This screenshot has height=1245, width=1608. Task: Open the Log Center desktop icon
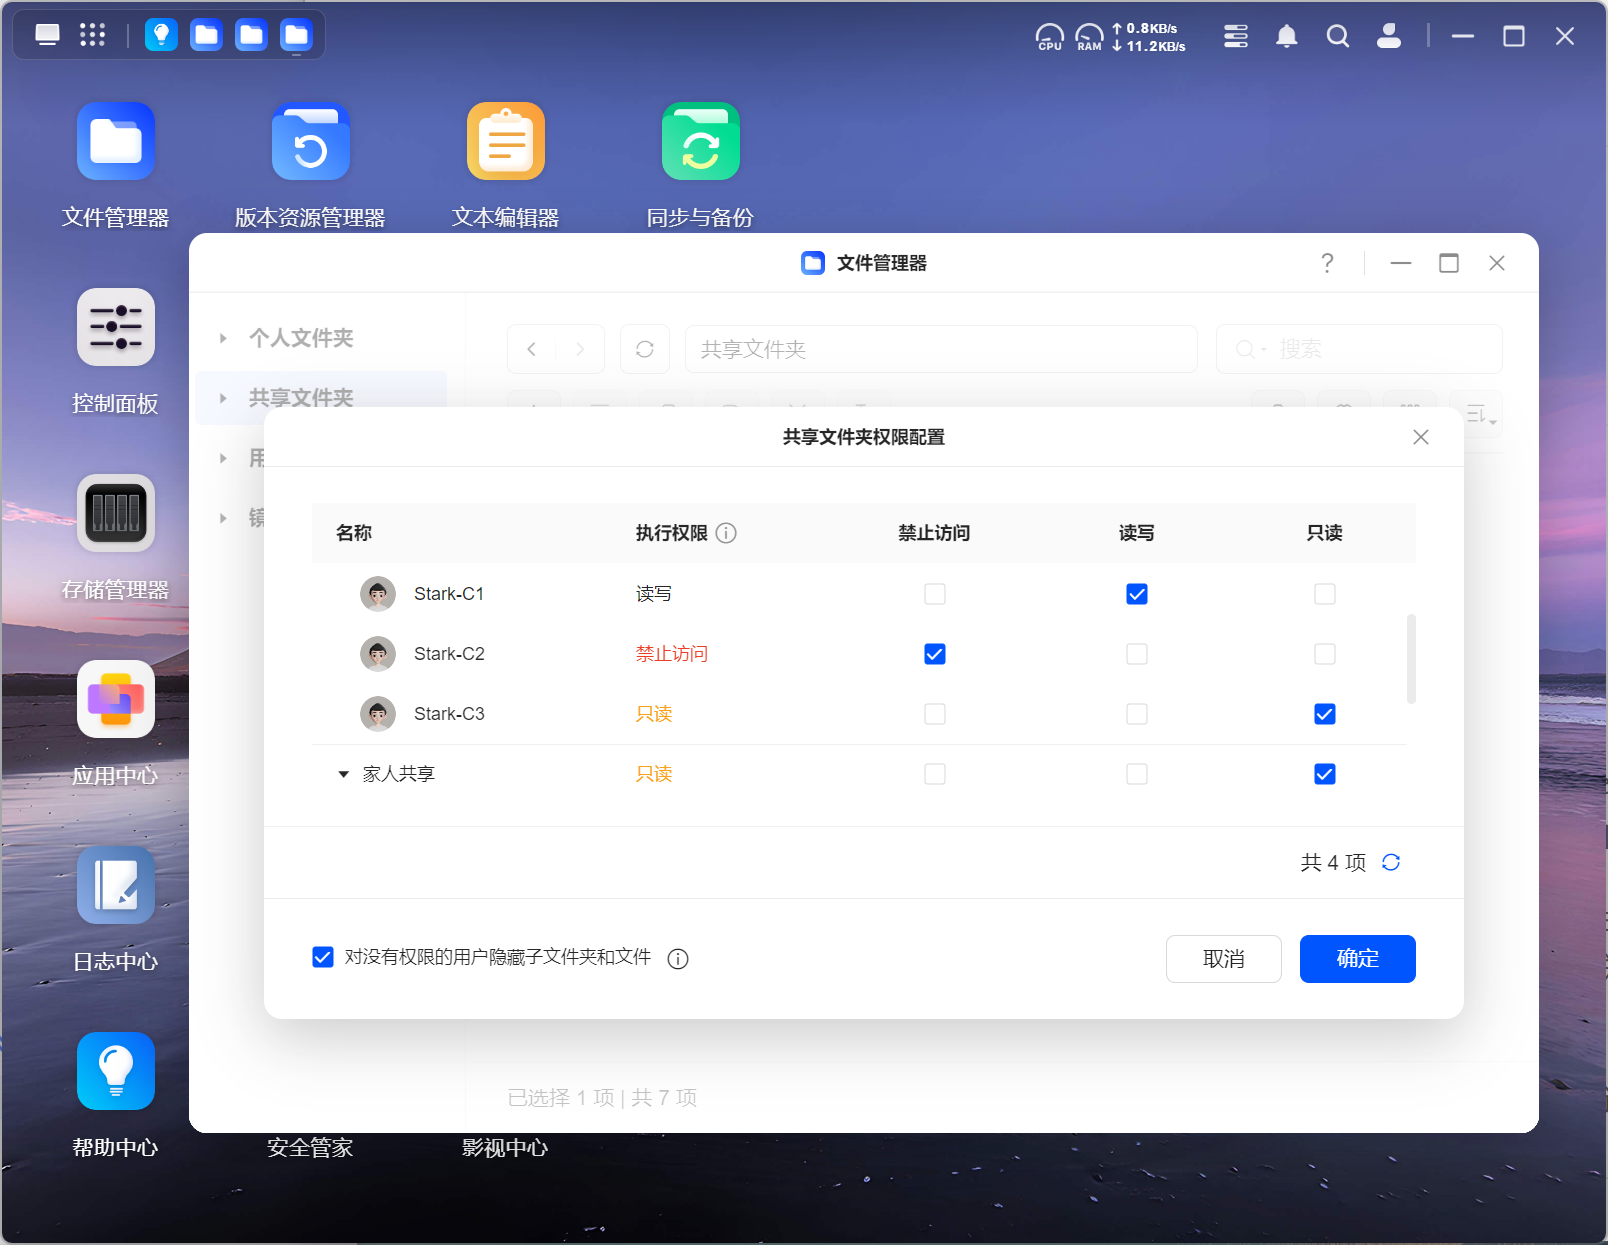116,885
